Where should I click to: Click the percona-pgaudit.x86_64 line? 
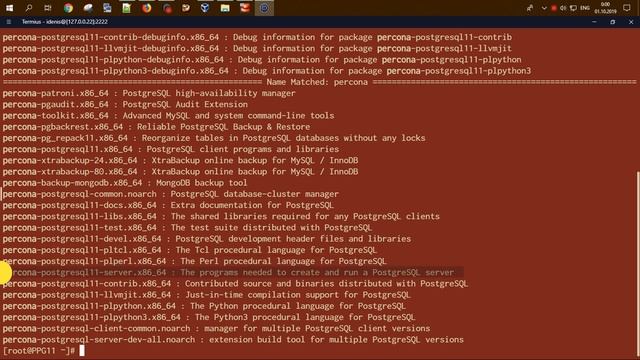[125, 104]
